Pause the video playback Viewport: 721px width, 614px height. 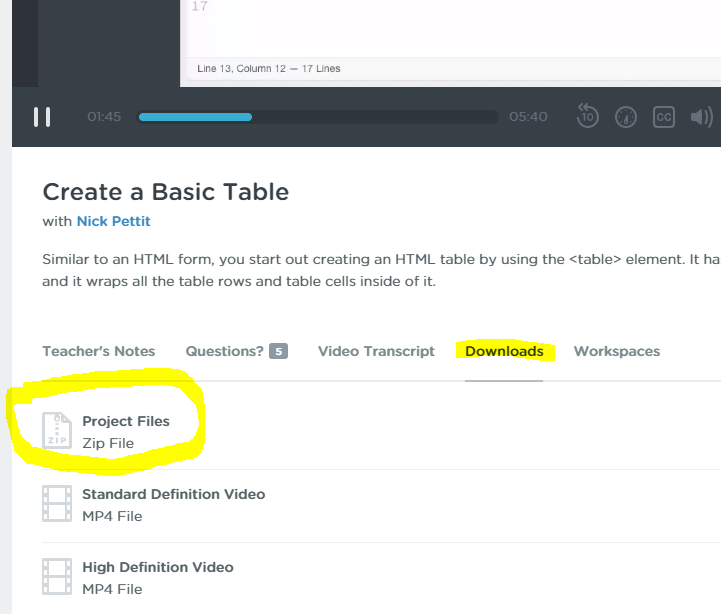[x=42, y=117]
